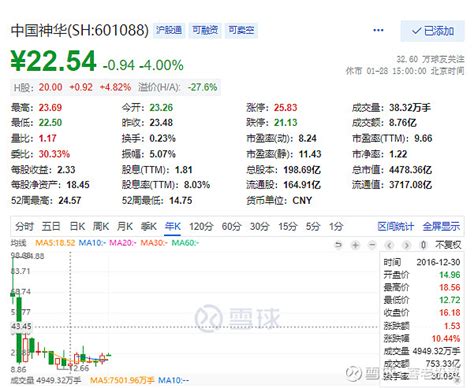Viewport: 474px width, 388px height.
Task: Click the 货币单位 CNY value
Action: [302, 201]
